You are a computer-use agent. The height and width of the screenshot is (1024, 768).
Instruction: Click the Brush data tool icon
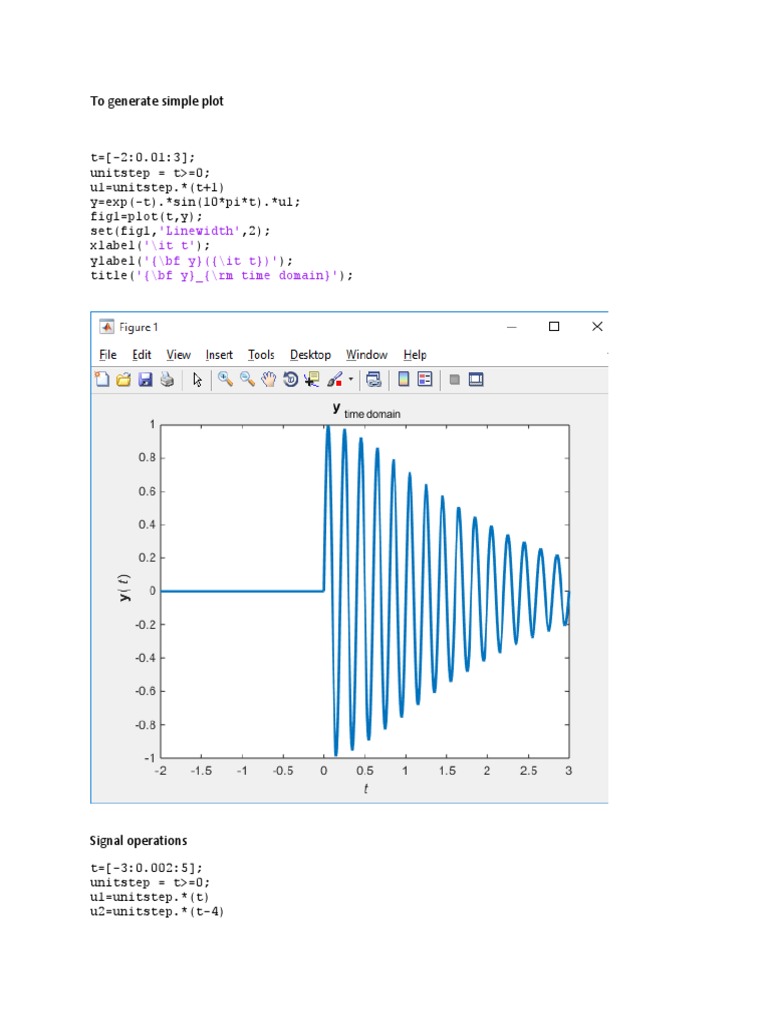(x=335, y=379)
